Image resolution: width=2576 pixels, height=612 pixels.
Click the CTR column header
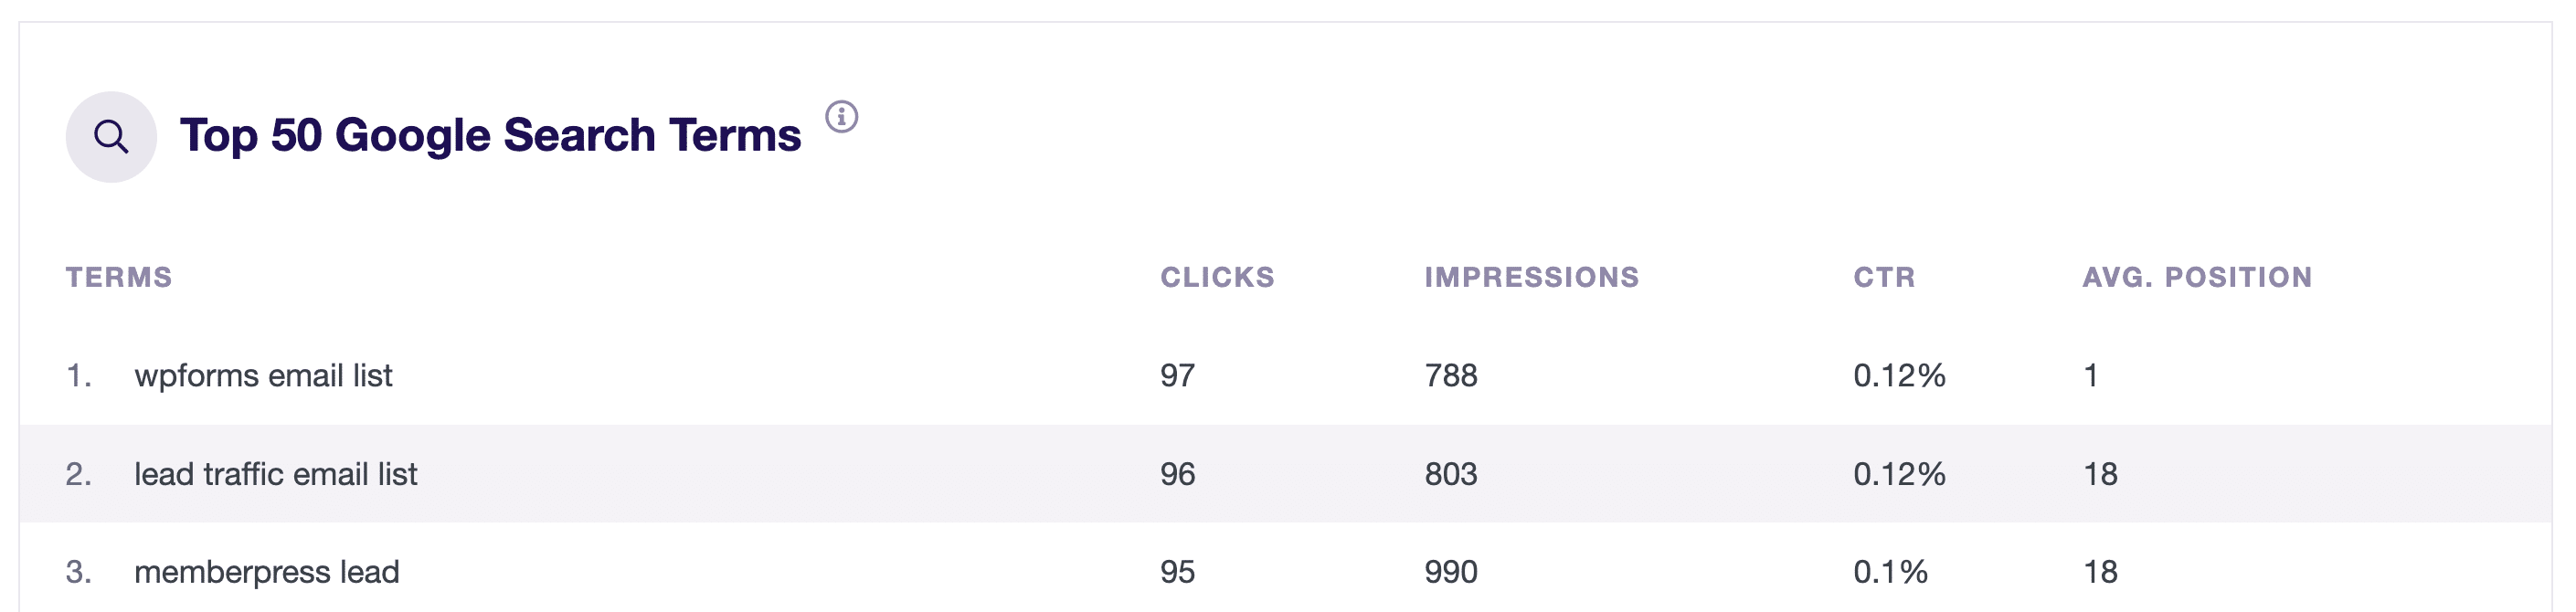[1884, 277]
